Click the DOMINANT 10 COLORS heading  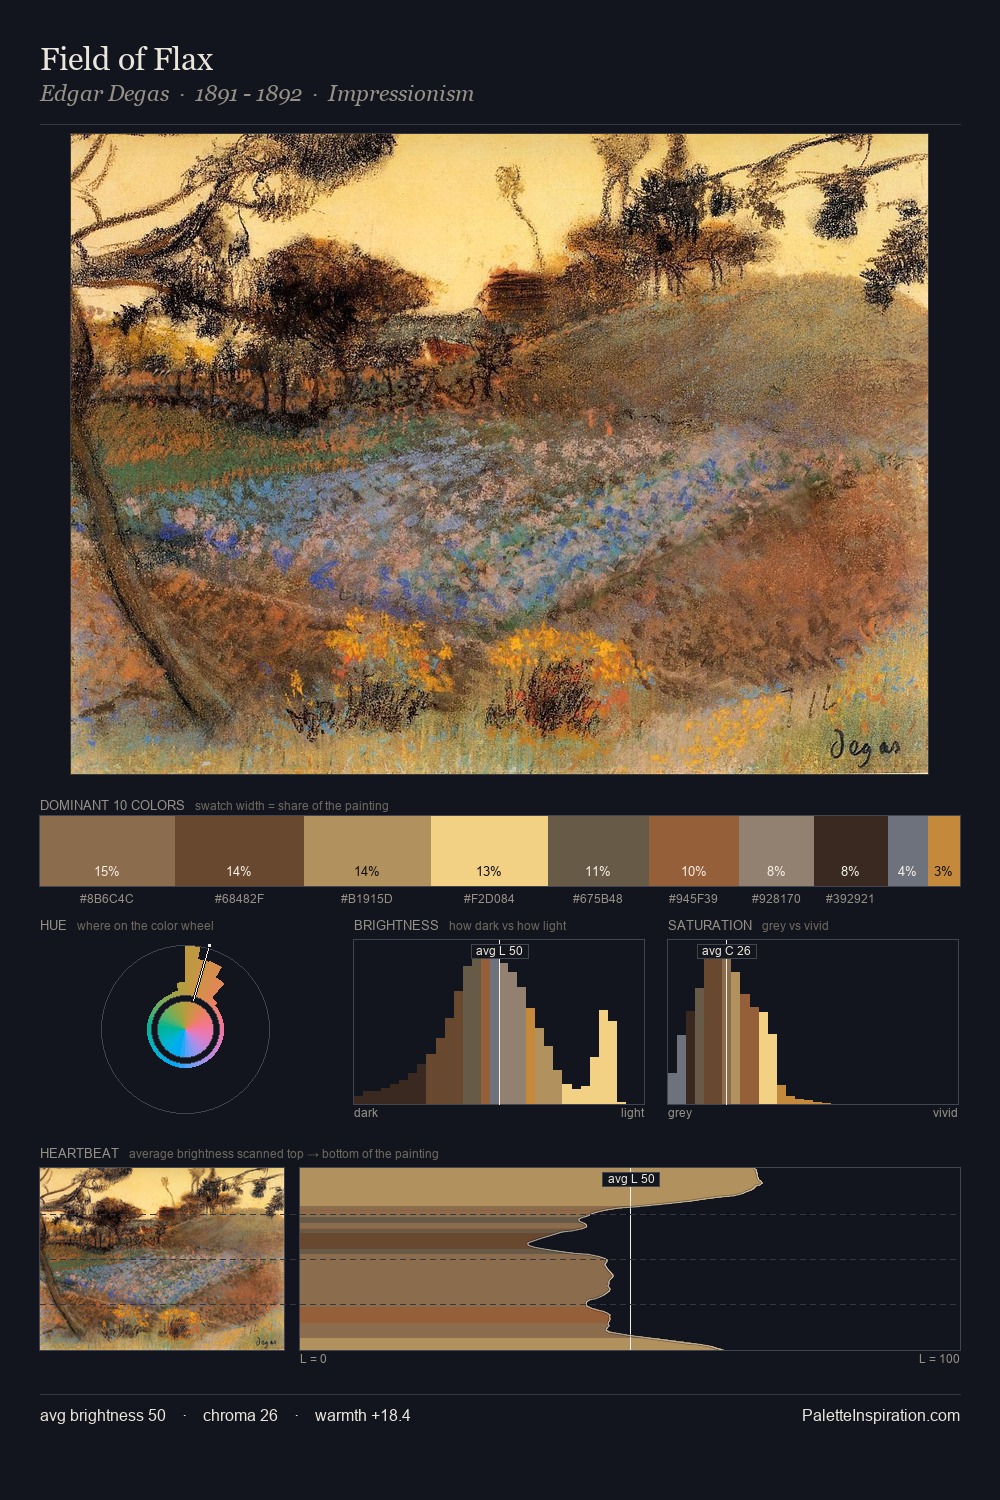pos(112,805)
